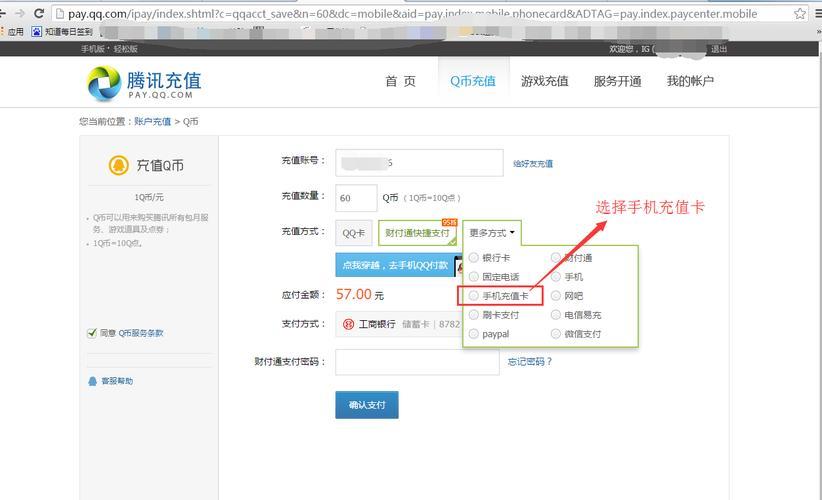Select the 微信支付 radio option
The height and width of the screenshot is (500, 822).
pyautogui.click(x=556, y=333)
